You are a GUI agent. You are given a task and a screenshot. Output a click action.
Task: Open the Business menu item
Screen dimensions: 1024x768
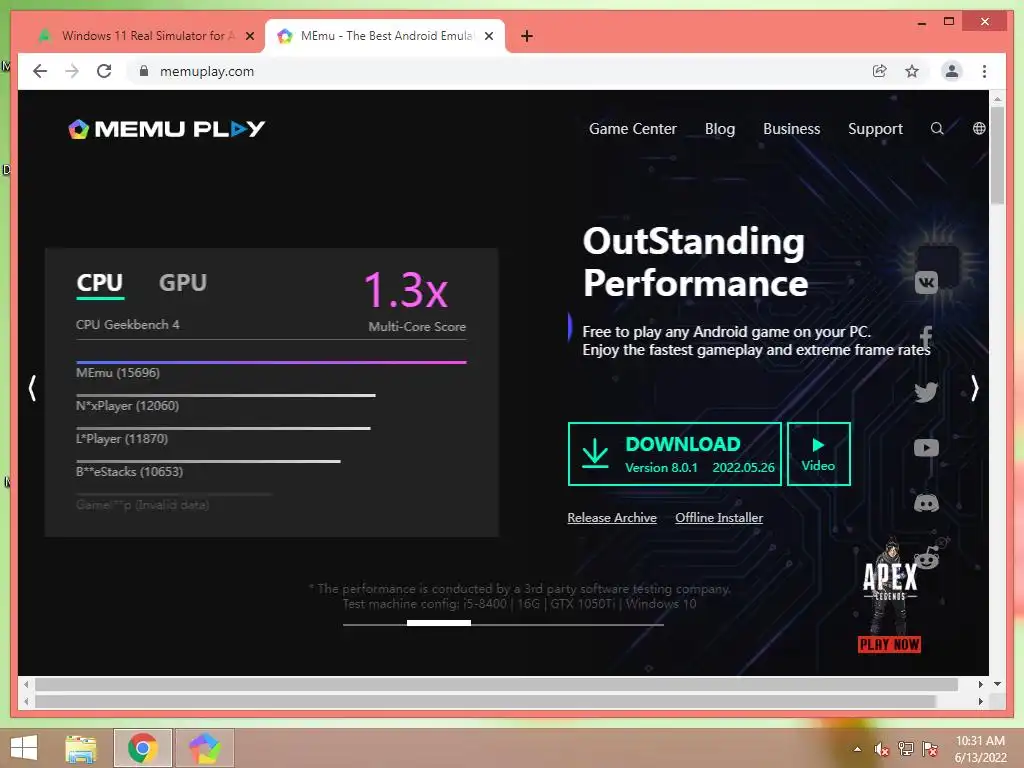[792, 129]
